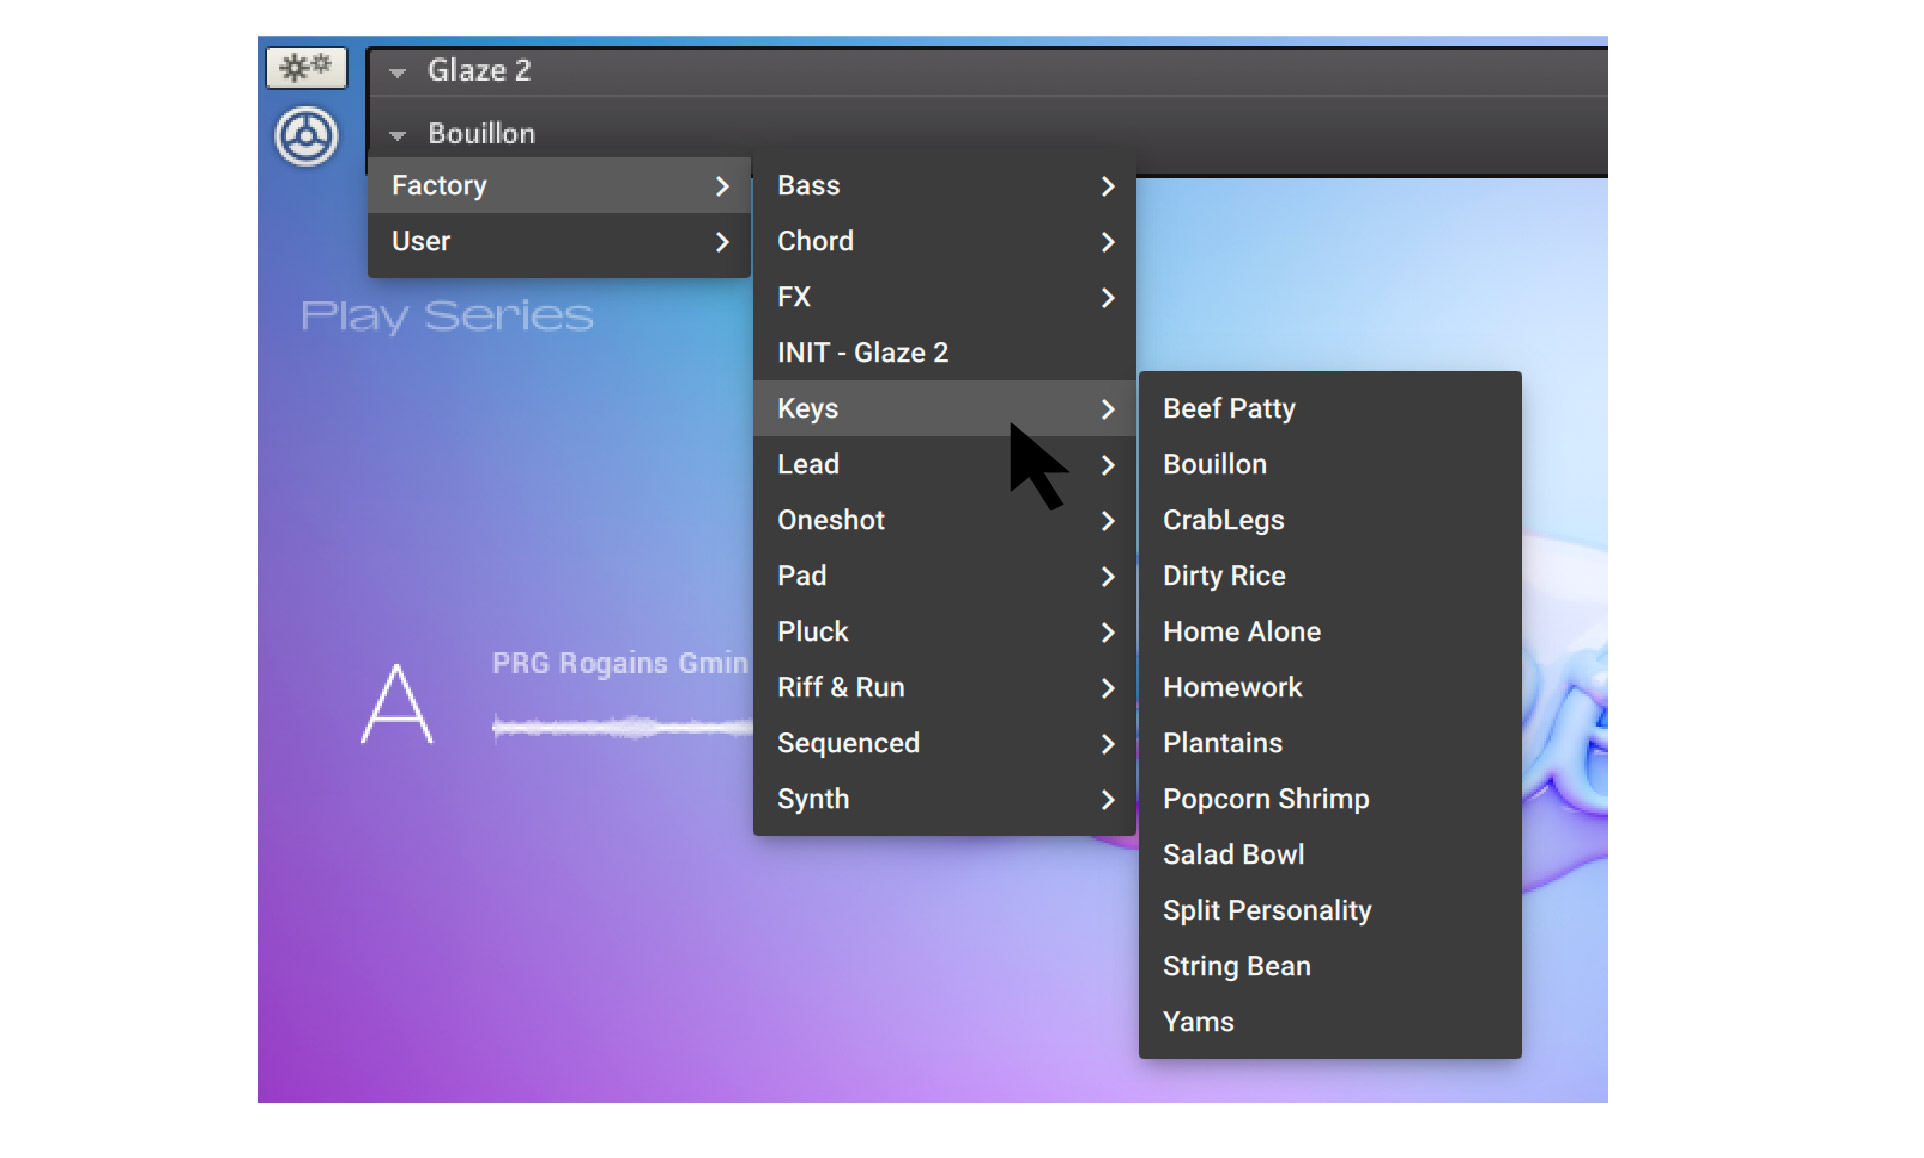Open the Glaze 2 dropdown arrow
Image resolution: width=1924 pixels, height=1158 pixels.
coord(397,71)
